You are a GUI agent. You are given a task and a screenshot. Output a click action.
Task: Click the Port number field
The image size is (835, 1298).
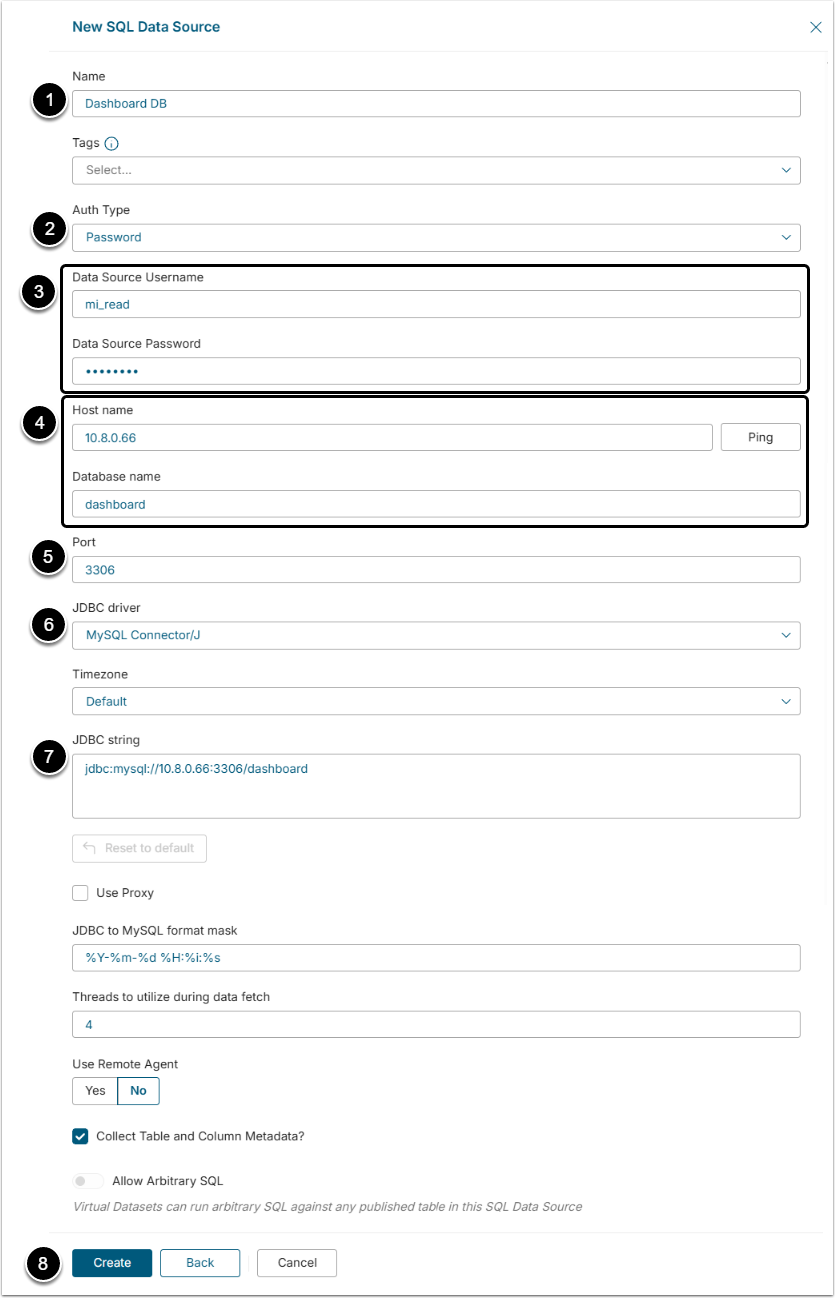[436, 569]
